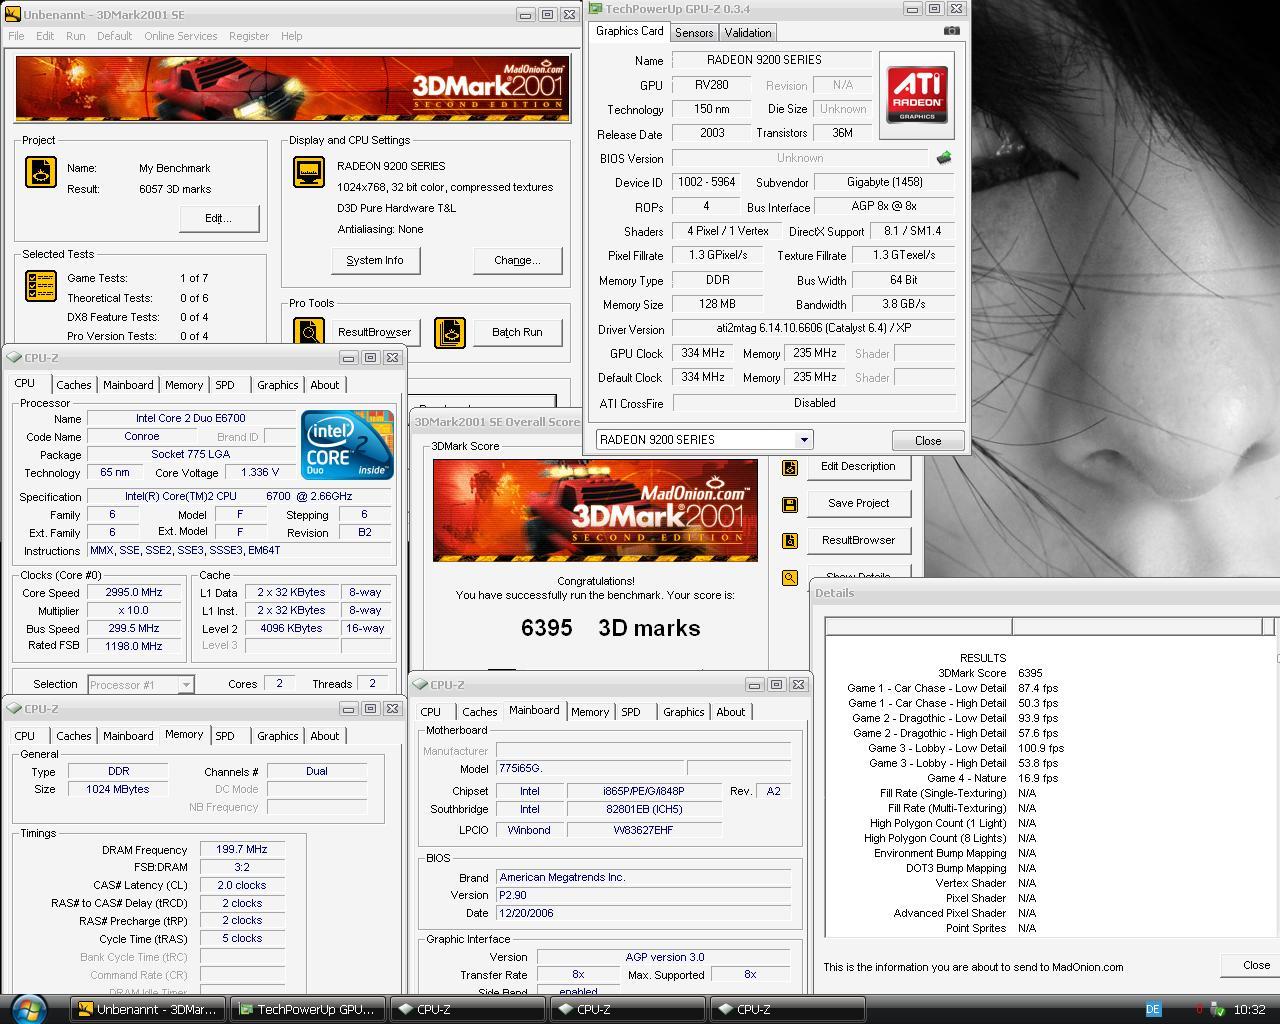
Task: Click the 6395 3D marks score text
Action: [610, 628]
